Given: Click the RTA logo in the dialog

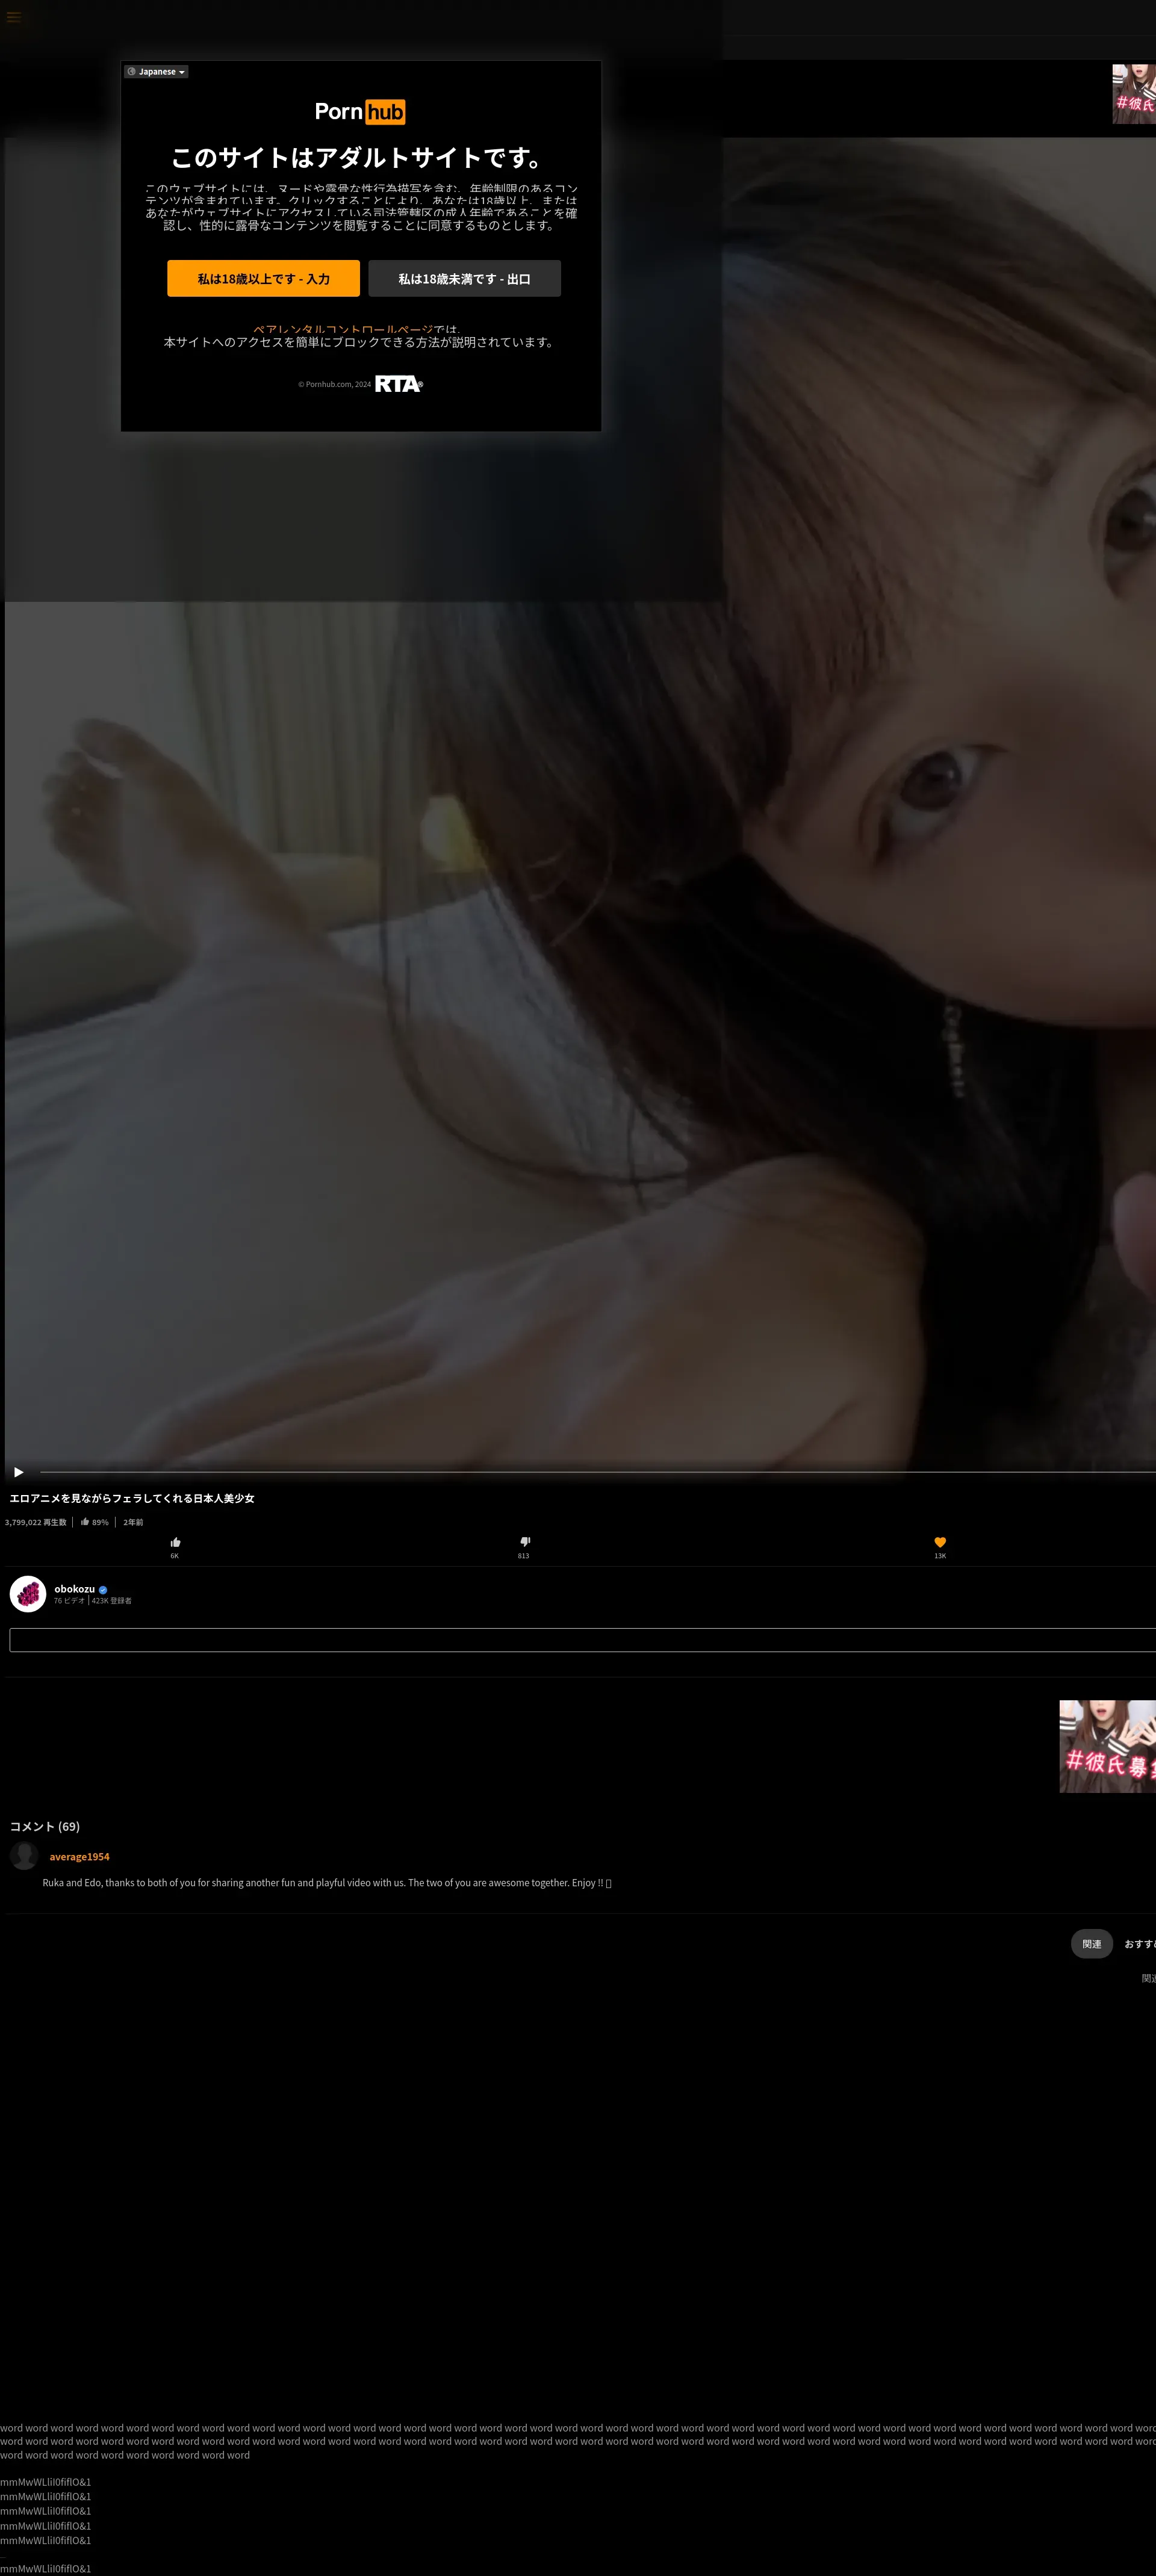Looking at the screenshot, I should click(x=398, y=384).
